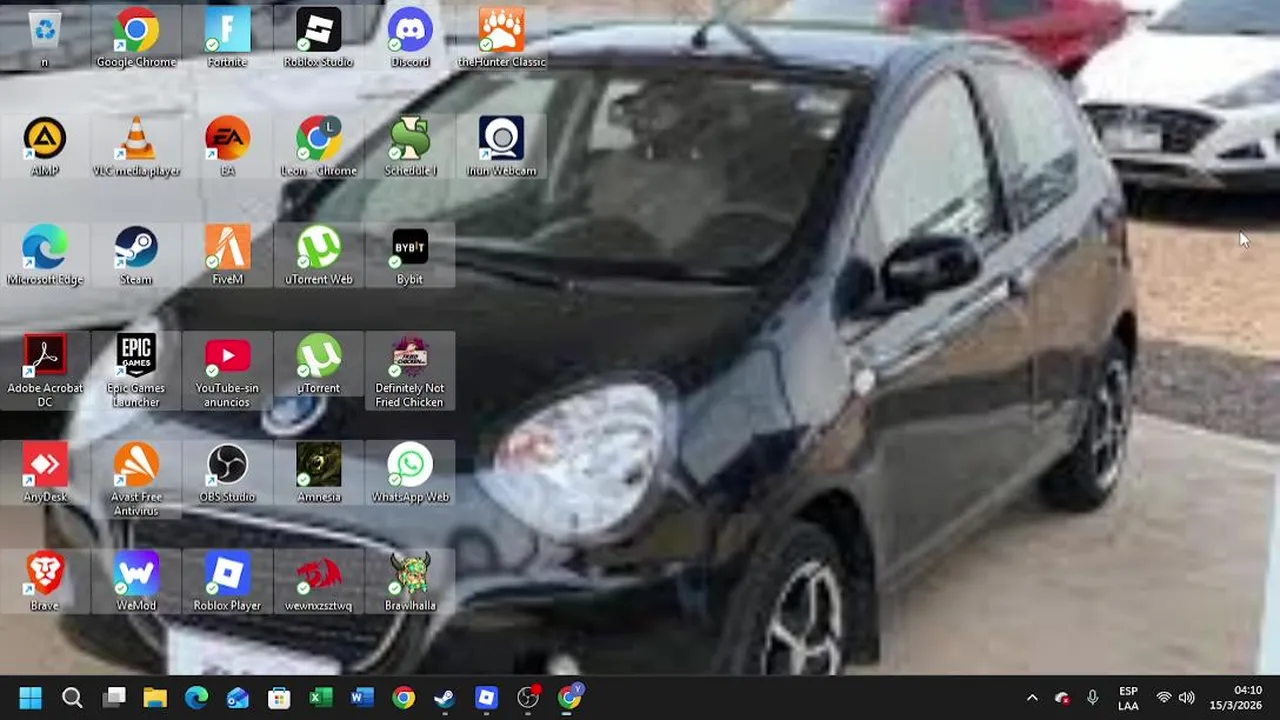The image size is (1280, 720).
Task: Open the Discord desktop shortcut
Action: click(410, 38)
